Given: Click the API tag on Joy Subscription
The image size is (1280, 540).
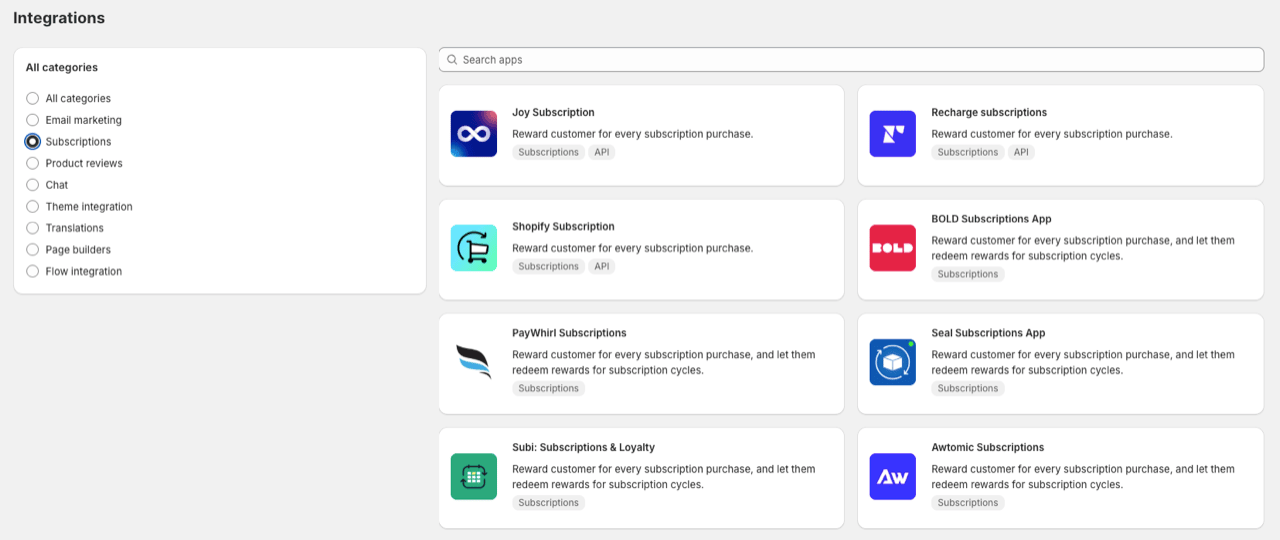Looking at the screenshot, I should (x=601, y=152).
